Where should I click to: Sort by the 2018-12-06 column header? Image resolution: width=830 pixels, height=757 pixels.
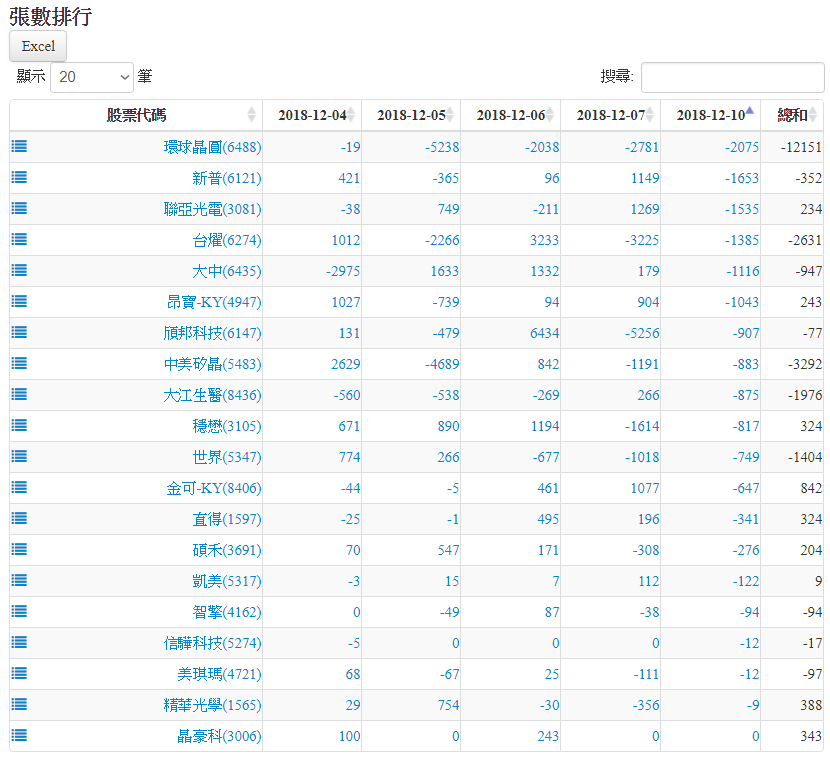(x=510, y=115)
